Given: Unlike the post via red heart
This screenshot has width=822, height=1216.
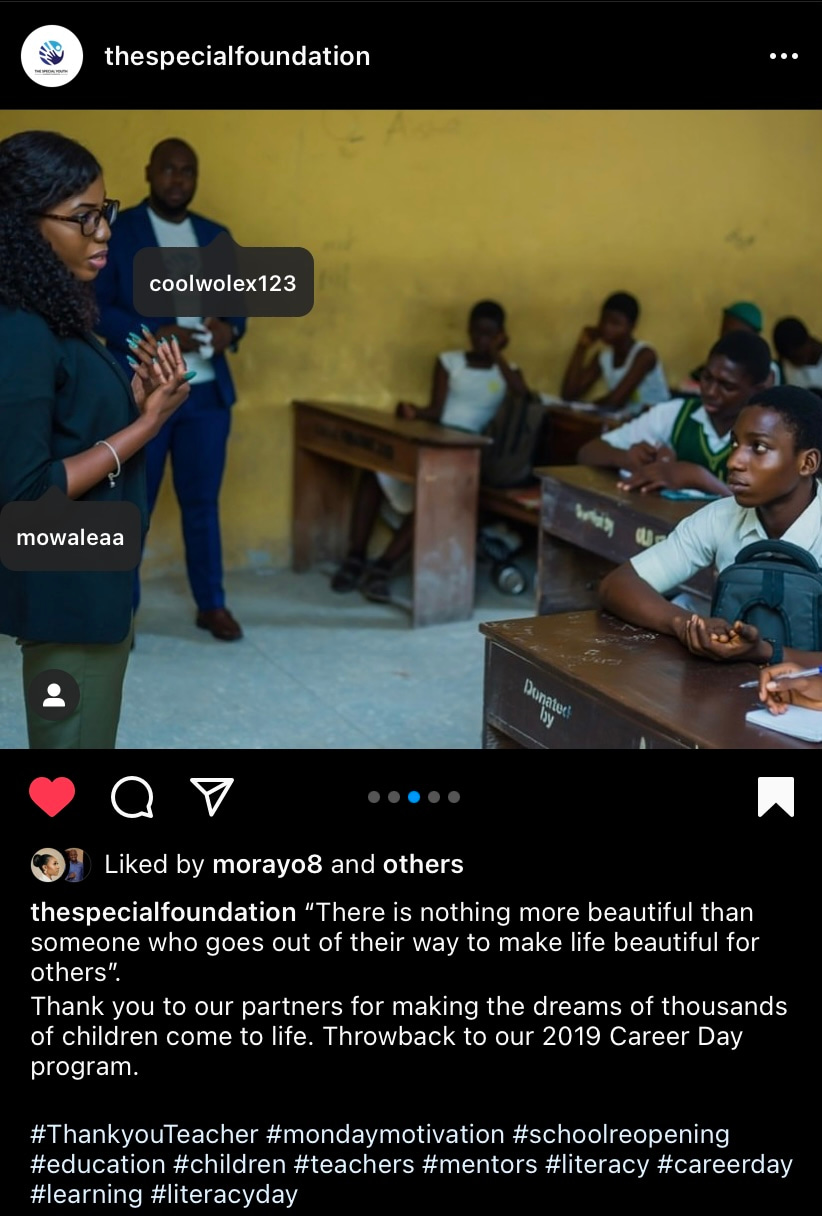Looking at the screenshot, I should pyautogui.click(x=52, y=797).
